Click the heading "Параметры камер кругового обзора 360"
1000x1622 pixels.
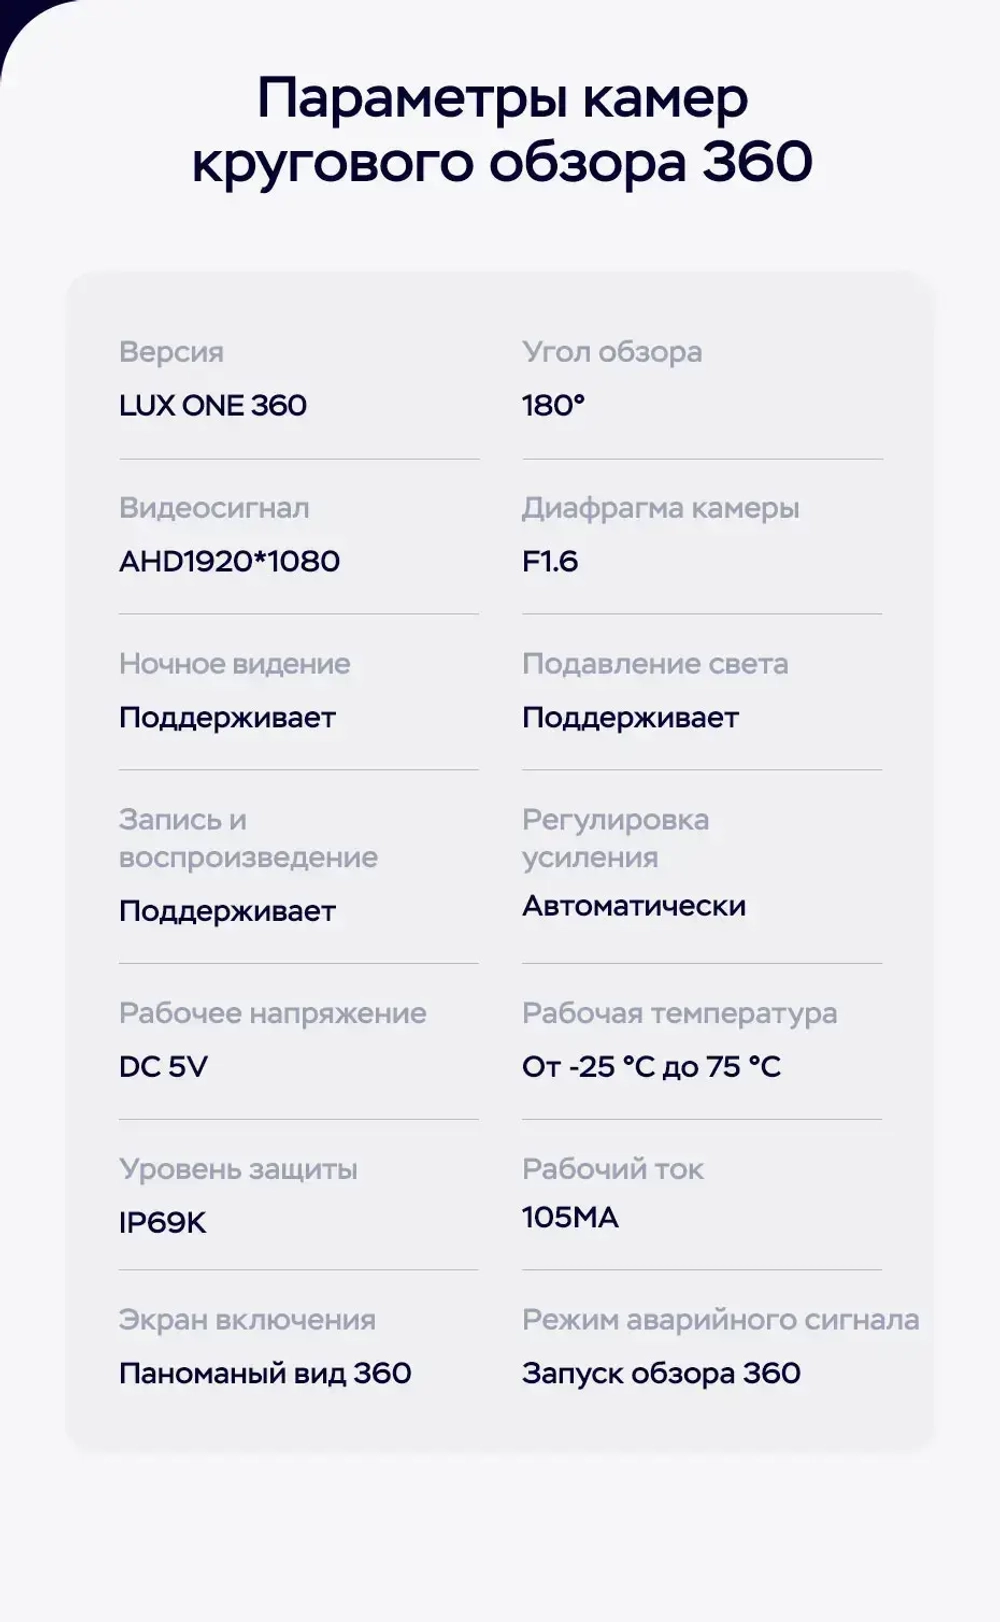click(502, 130)
